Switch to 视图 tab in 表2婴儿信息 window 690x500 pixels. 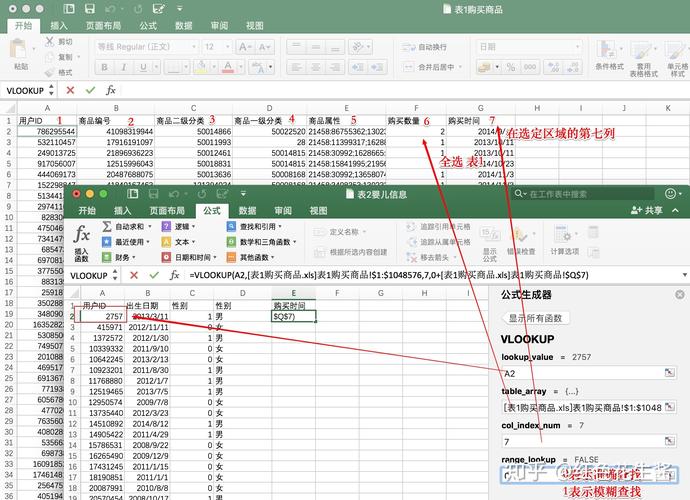[x=318, y=210]
